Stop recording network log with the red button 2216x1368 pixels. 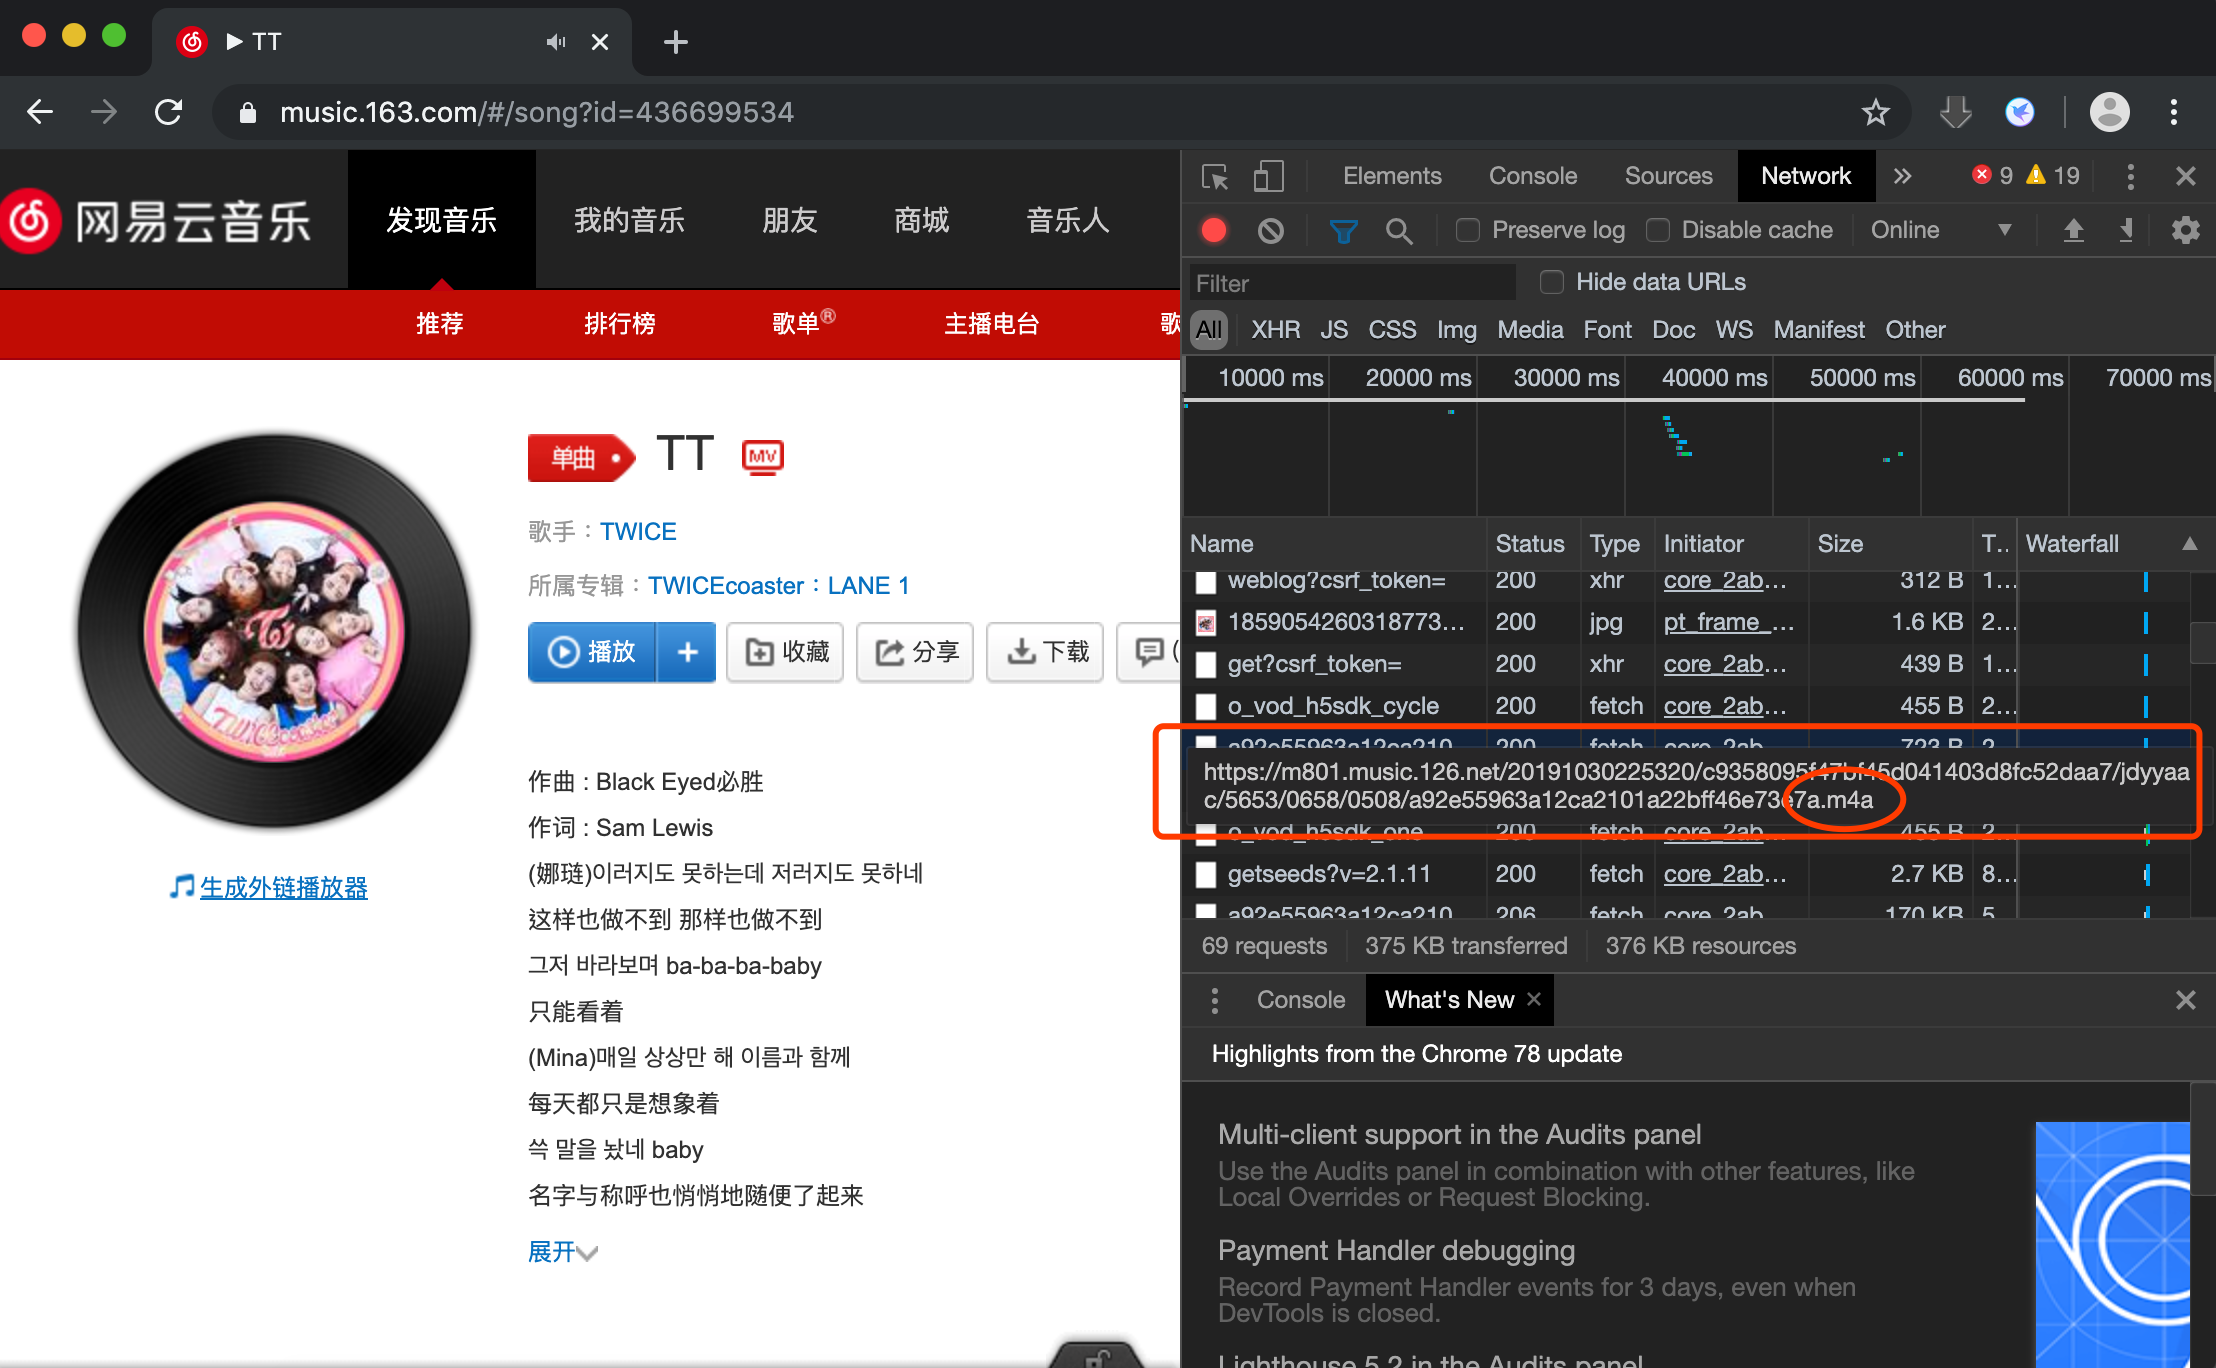click(1214, 231)
